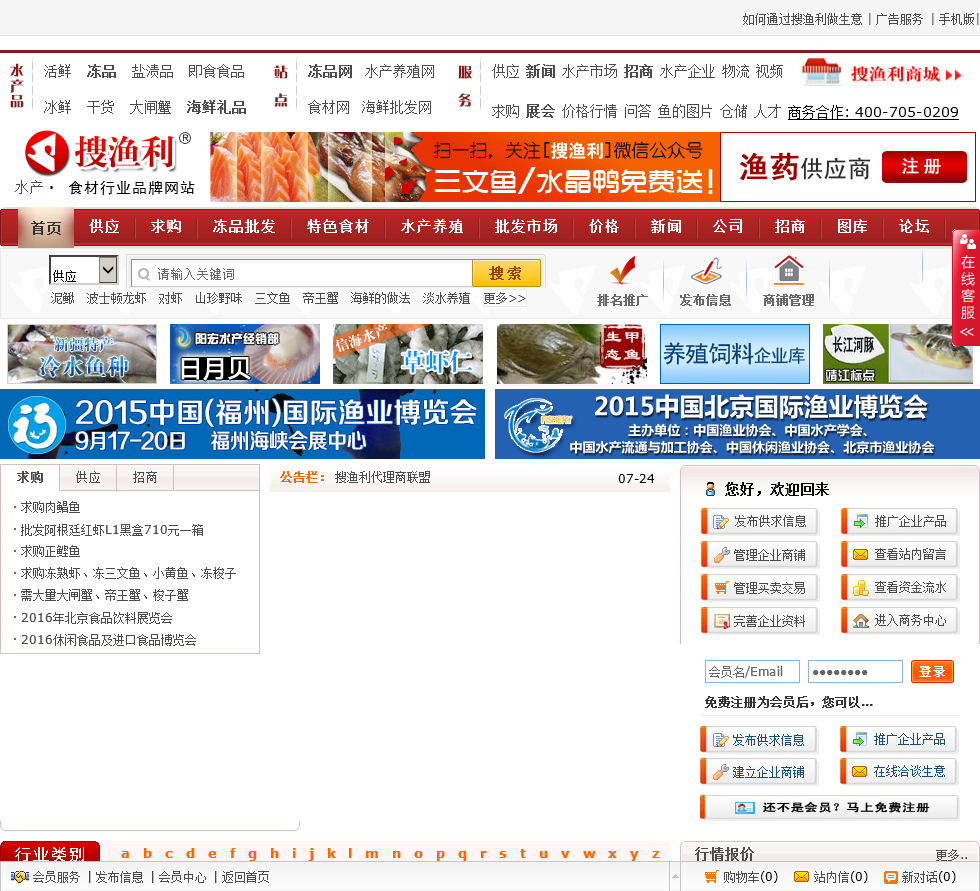The image size is (980, 891).
Task: Click the 购物车 cart icon in bottom bar
Action: (x=711, y=877)
